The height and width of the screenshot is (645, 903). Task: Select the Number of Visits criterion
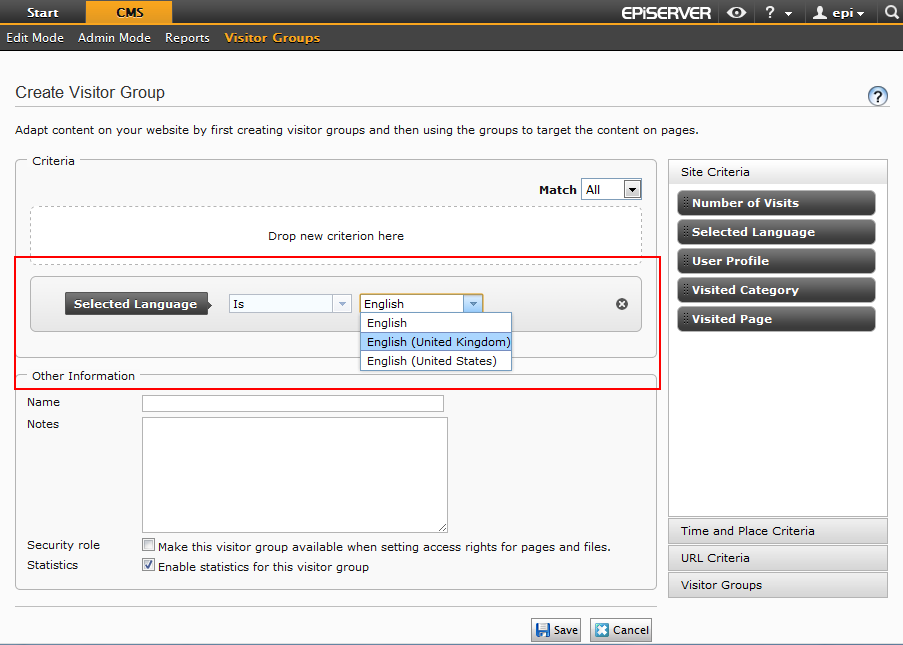pyautogui.click(x=776, y=203)
